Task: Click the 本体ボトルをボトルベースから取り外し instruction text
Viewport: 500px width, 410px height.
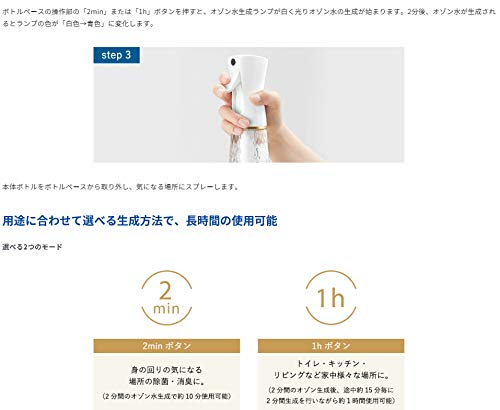Action: (x=120, y=187)
